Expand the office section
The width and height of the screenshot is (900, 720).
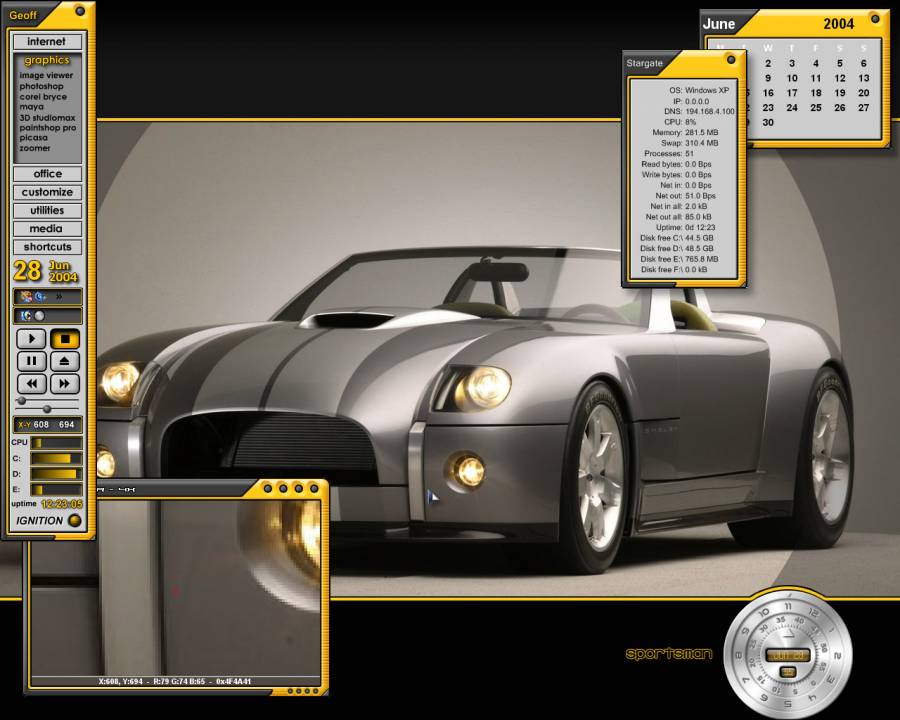click(x=47, y=174)
